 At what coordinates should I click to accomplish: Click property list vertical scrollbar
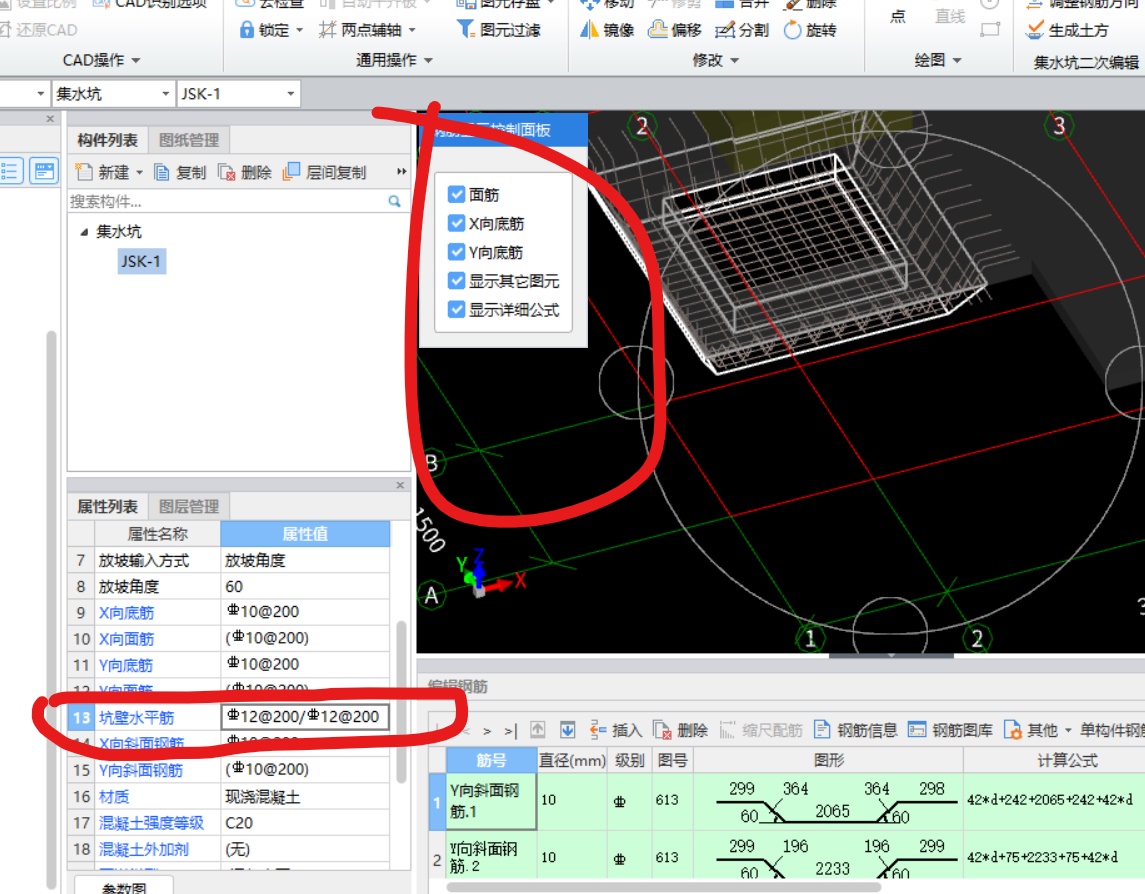[x=401, y=701]
